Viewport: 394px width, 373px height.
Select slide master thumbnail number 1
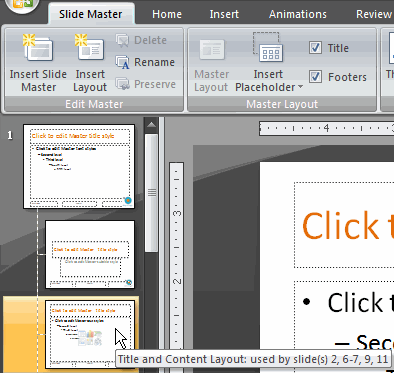79,166
